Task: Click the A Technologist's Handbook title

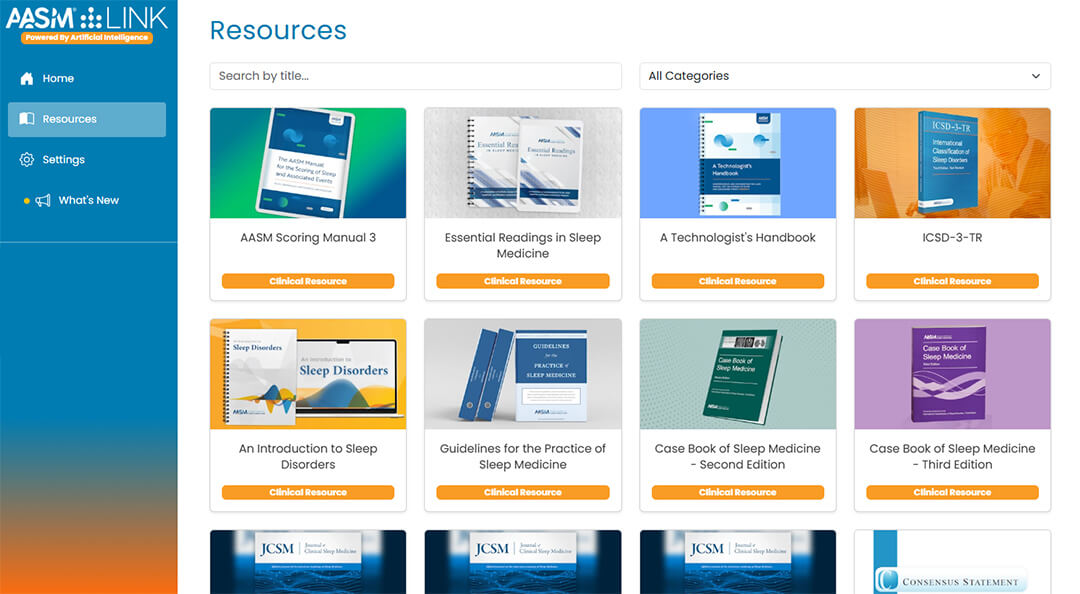Action: [x=738, y=238]
